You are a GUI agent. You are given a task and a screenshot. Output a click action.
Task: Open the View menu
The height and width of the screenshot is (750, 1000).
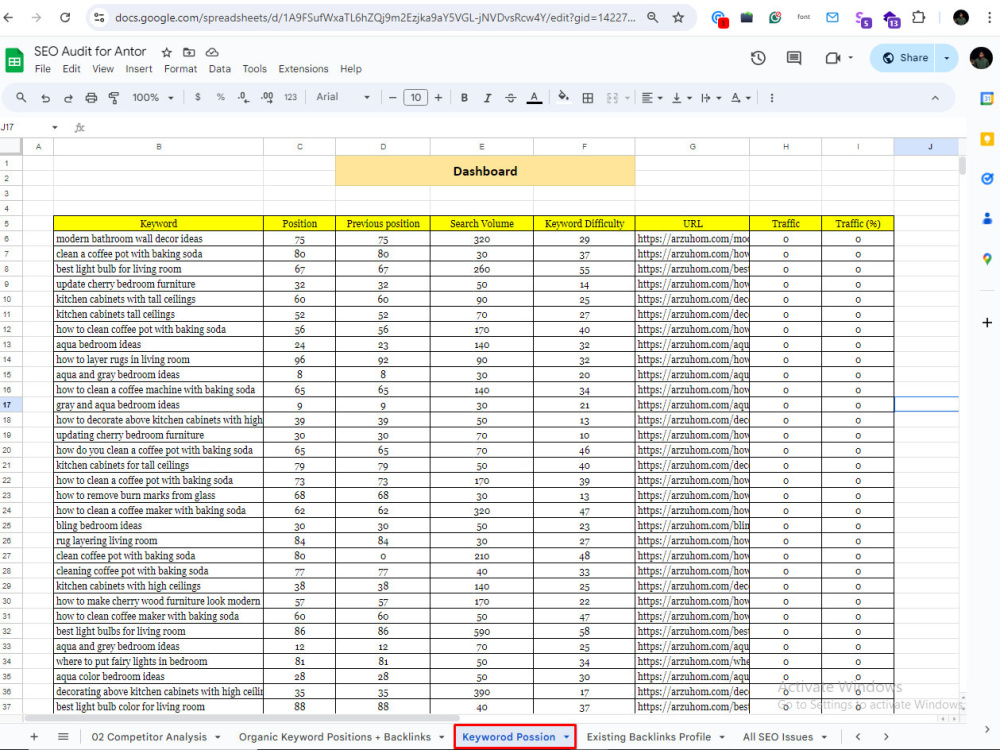click(x=103, y=69)
